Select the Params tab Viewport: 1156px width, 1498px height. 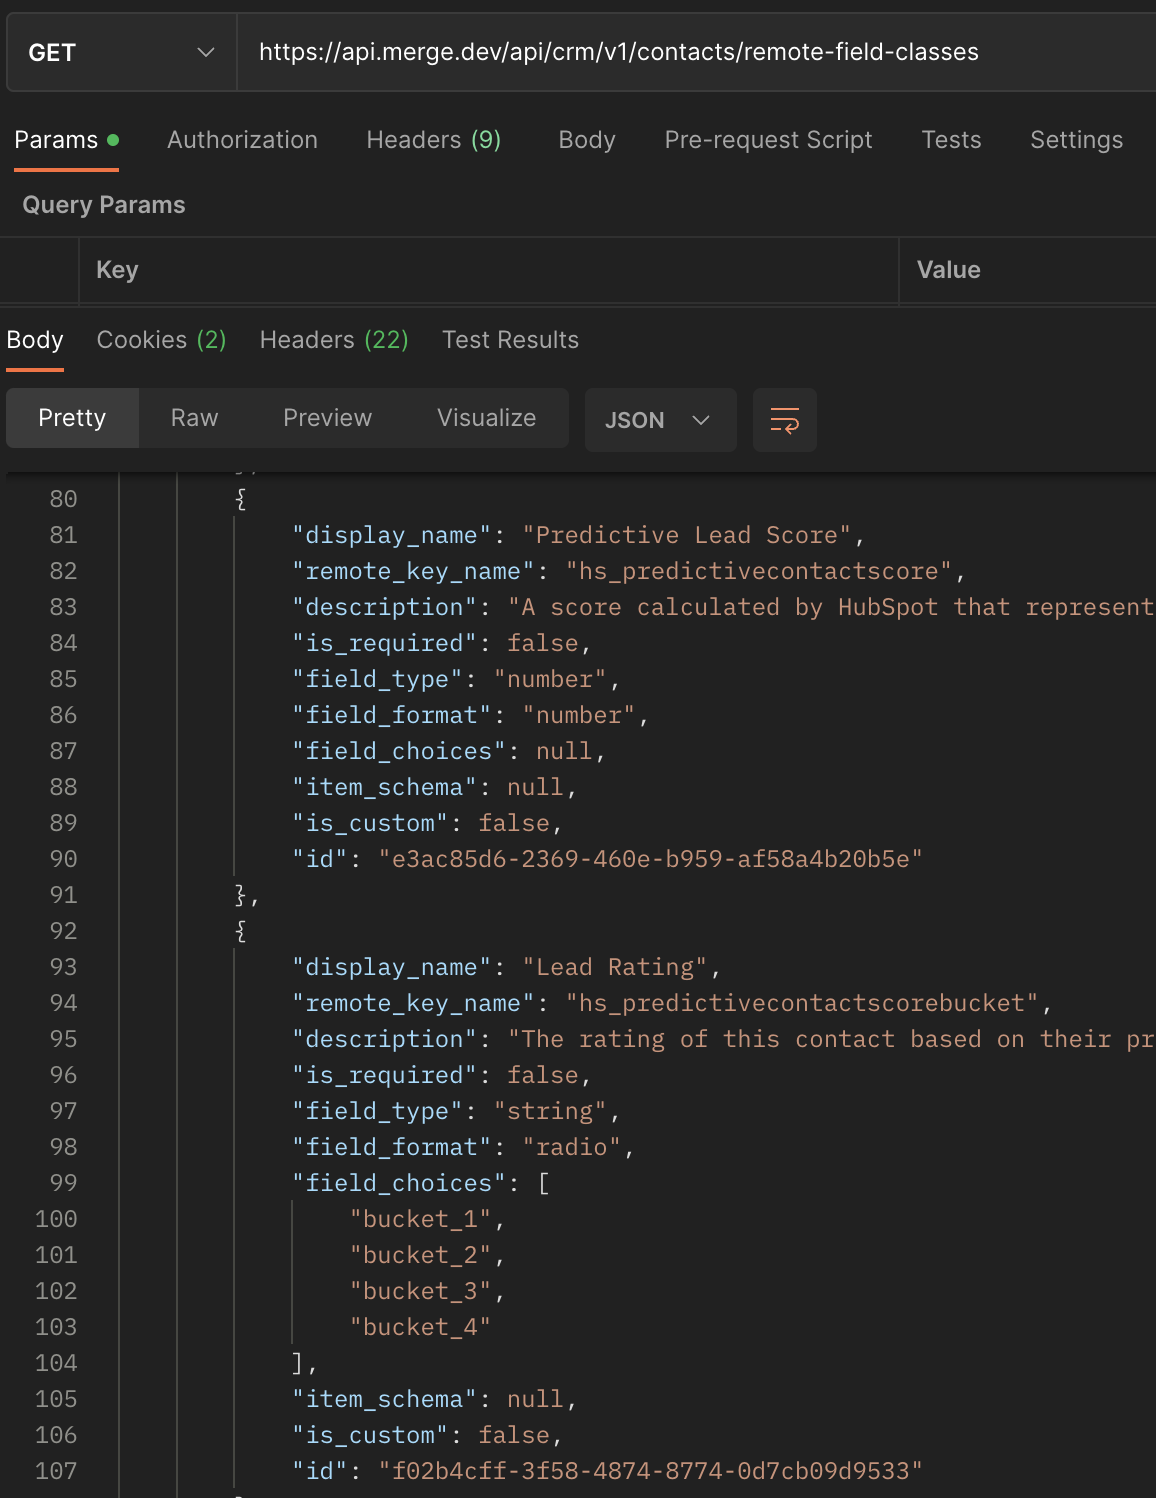[x=57, y=140]
